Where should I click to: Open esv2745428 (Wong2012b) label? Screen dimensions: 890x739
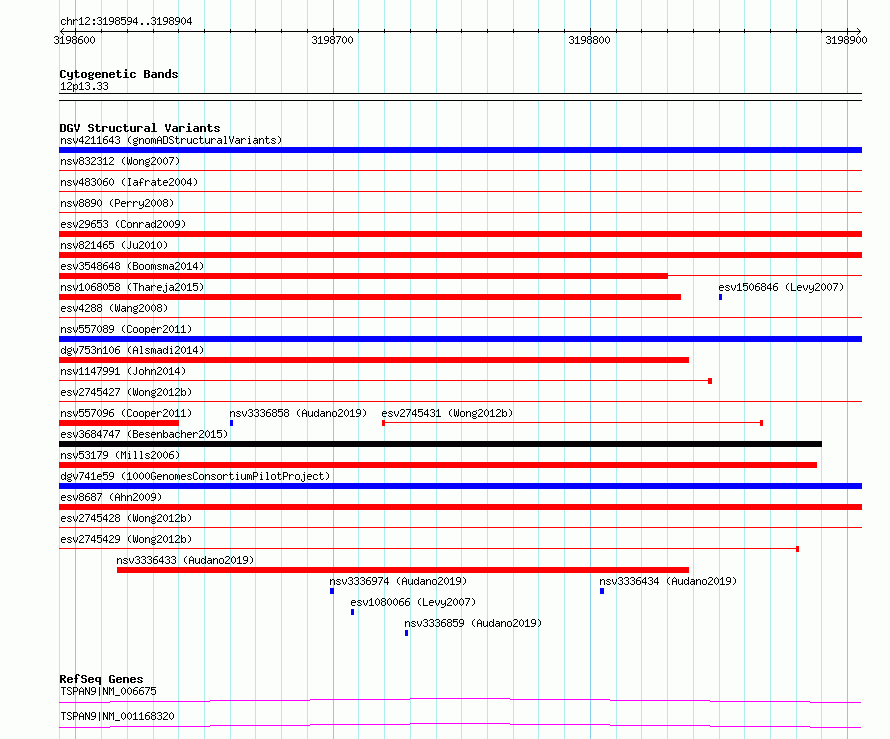[x=126, y=518]
